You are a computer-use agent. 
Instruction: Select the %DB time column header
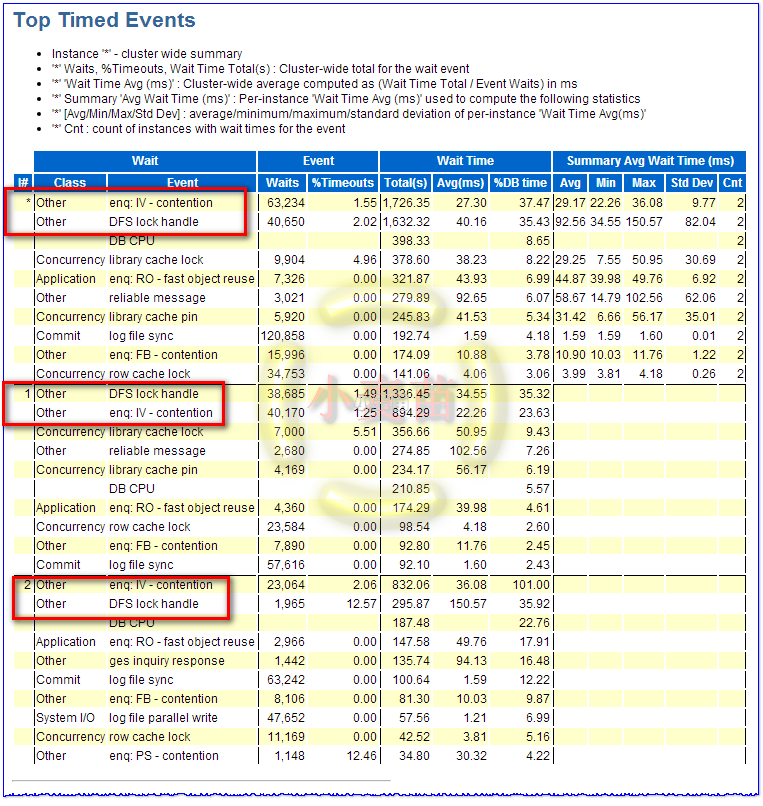pyautogui.click(x=521, y=183)
